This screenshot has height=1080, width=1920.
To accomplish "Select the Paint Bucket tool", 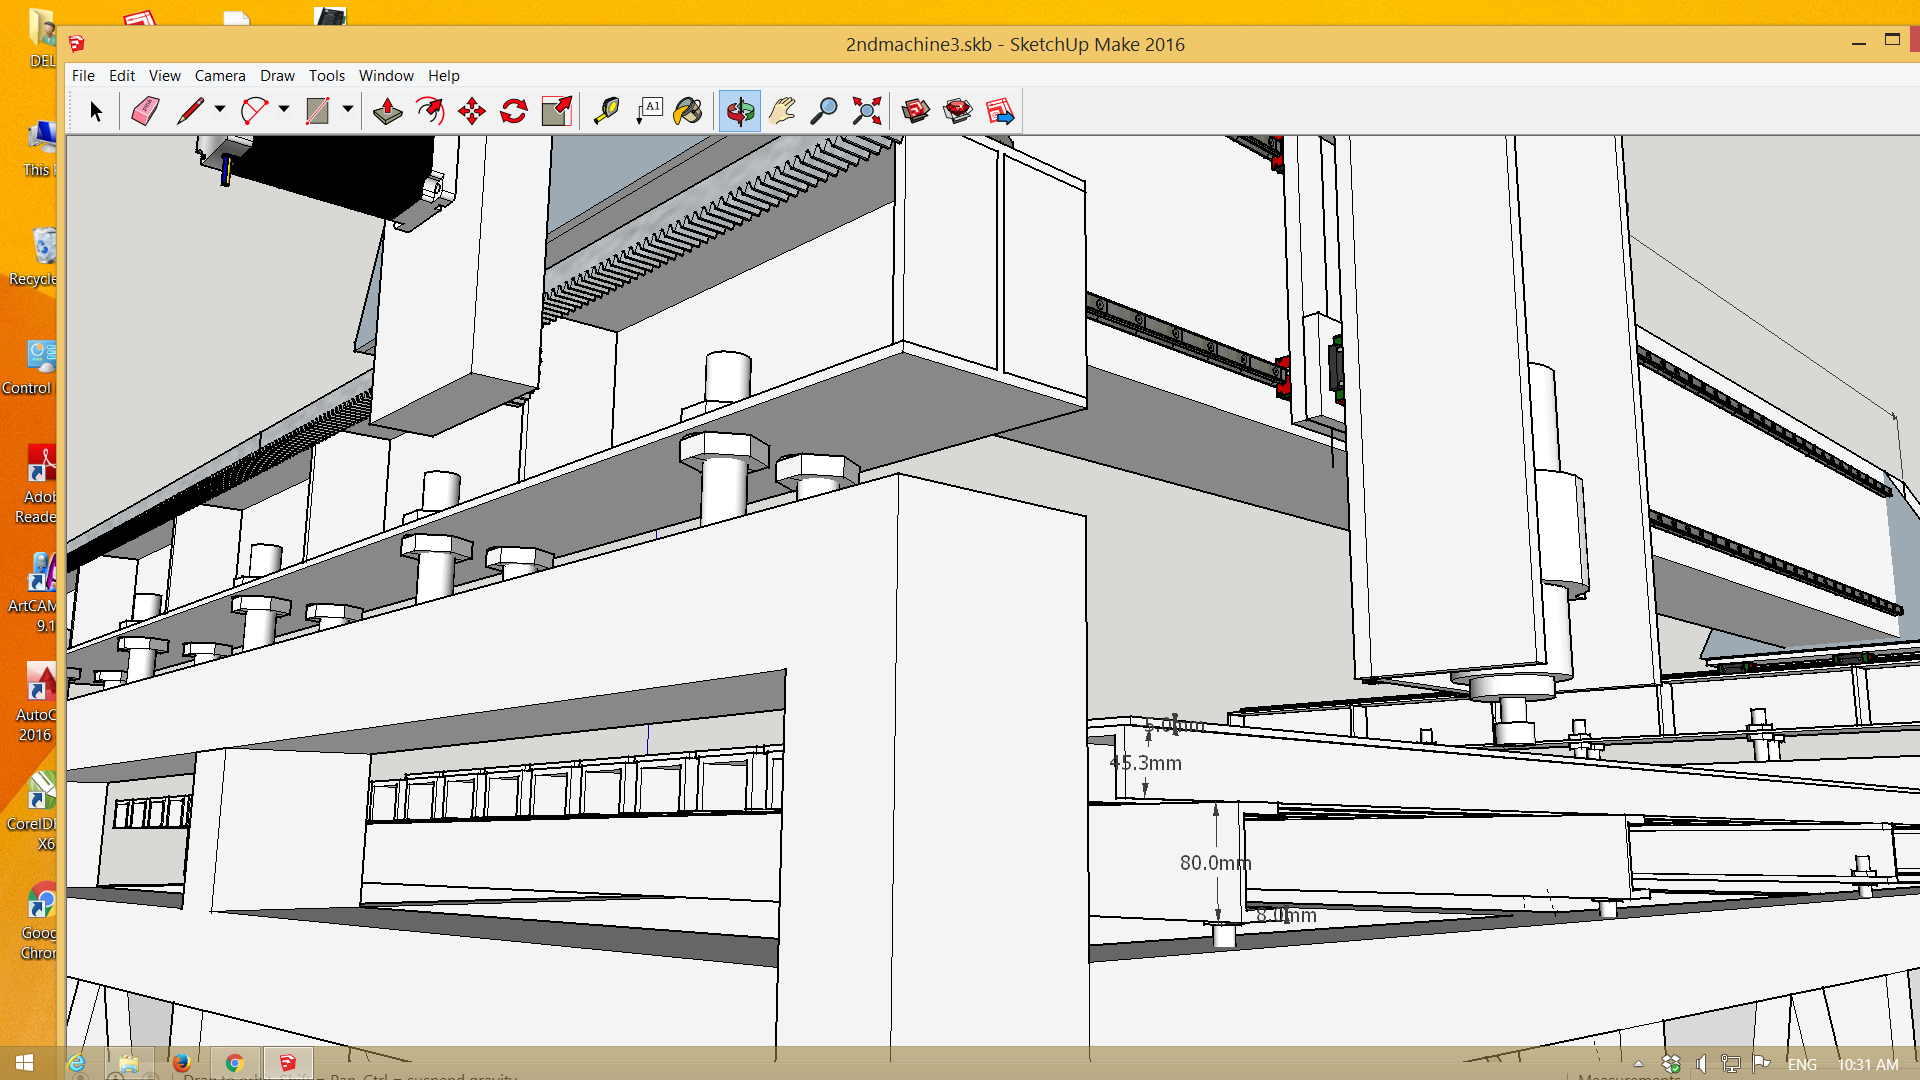I will click(x=688, y=111).
